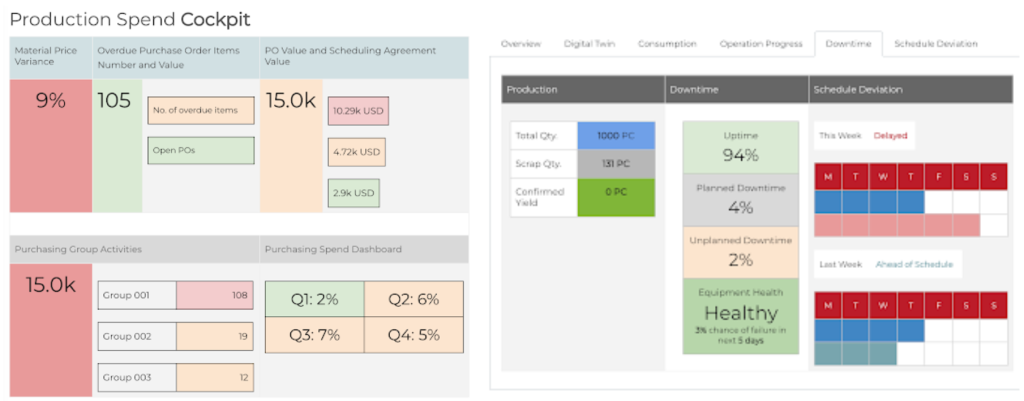Image resolution: width=1024 pixels, height=401 pixels.
Task: Select the Open POs box
Action: pyautogui.click(x=201, y=150)
